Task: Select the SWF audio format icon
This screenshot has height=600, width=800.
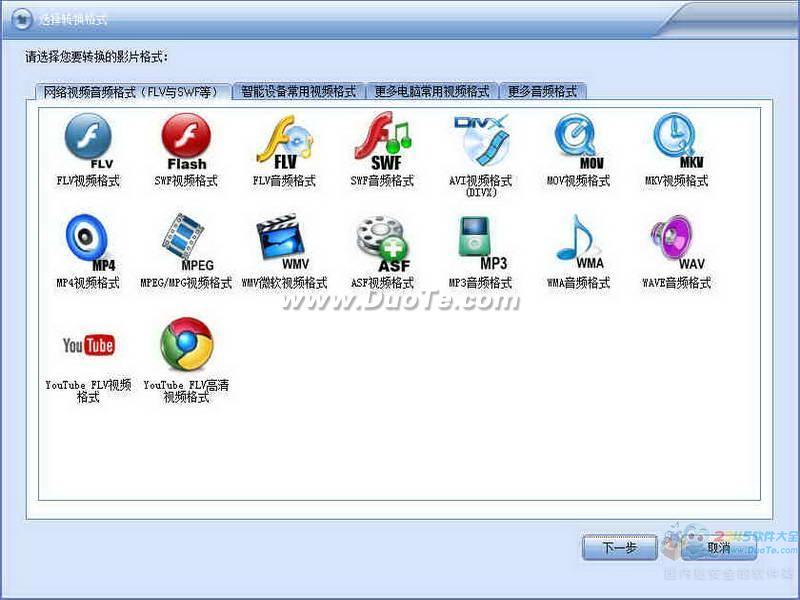Action: click(x=383, y=141)
